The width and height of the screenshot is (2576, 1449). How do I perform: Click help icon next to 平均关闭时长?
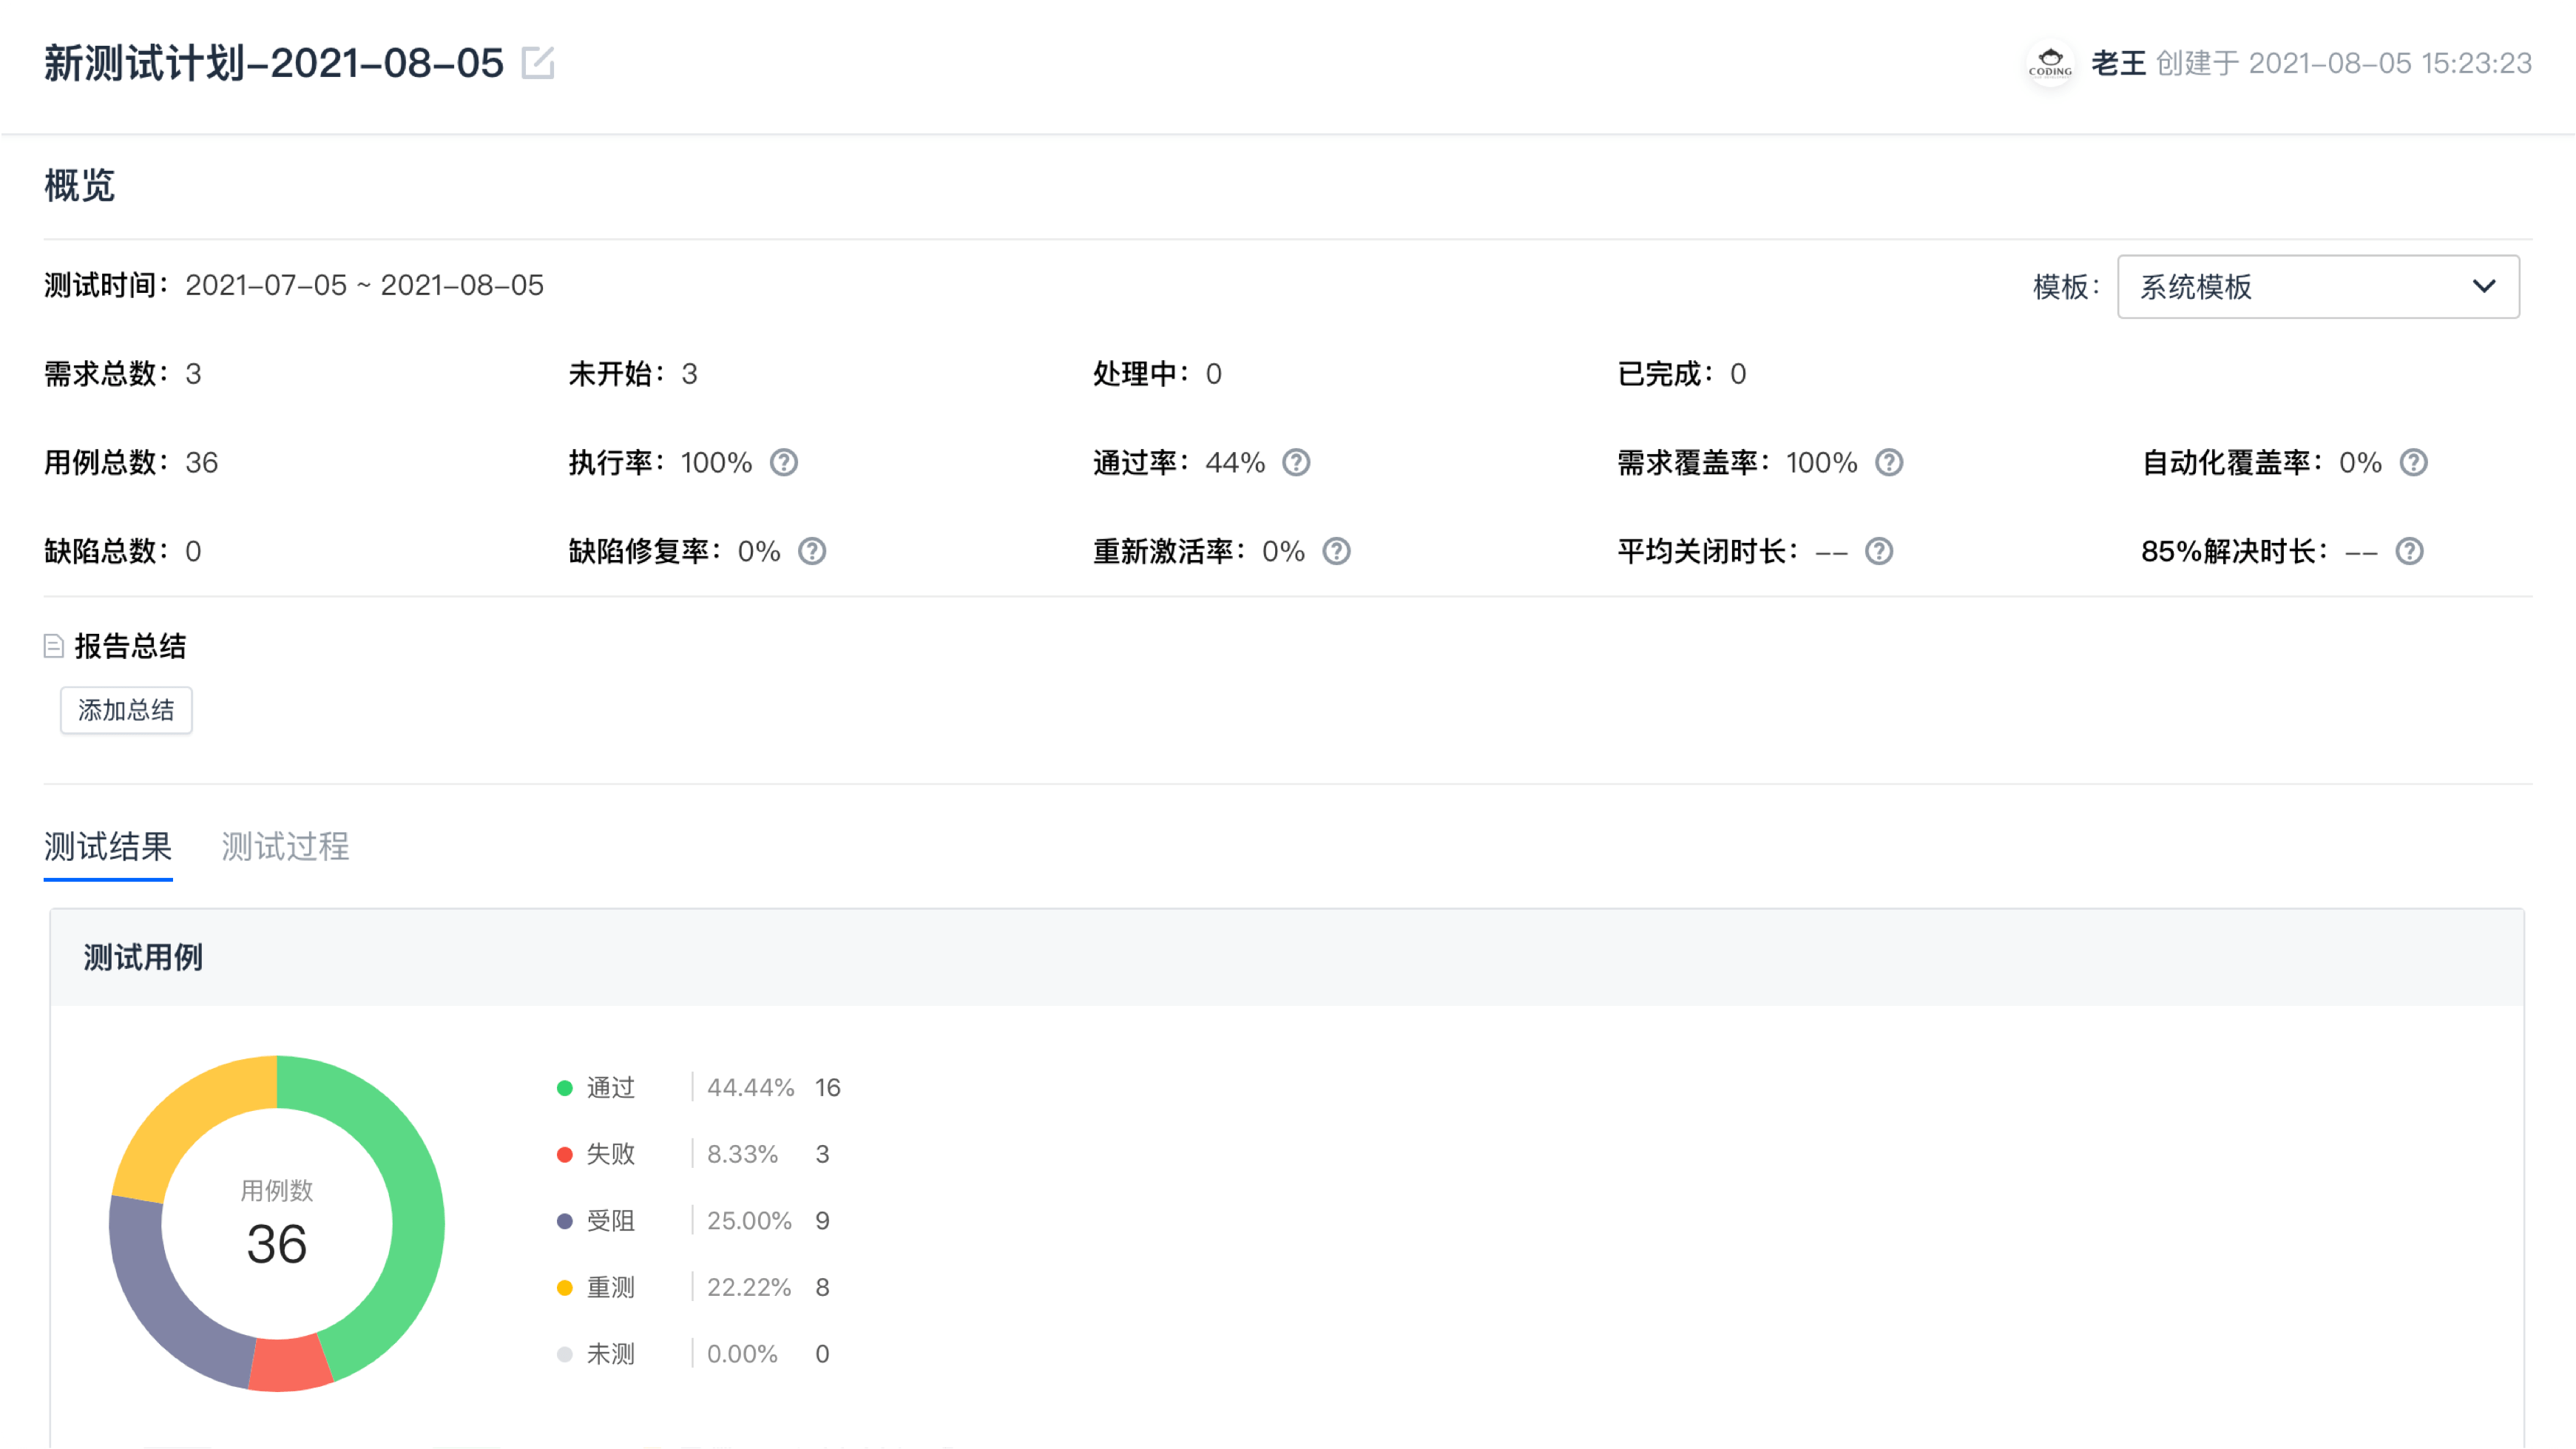(x=1879, y=552)
